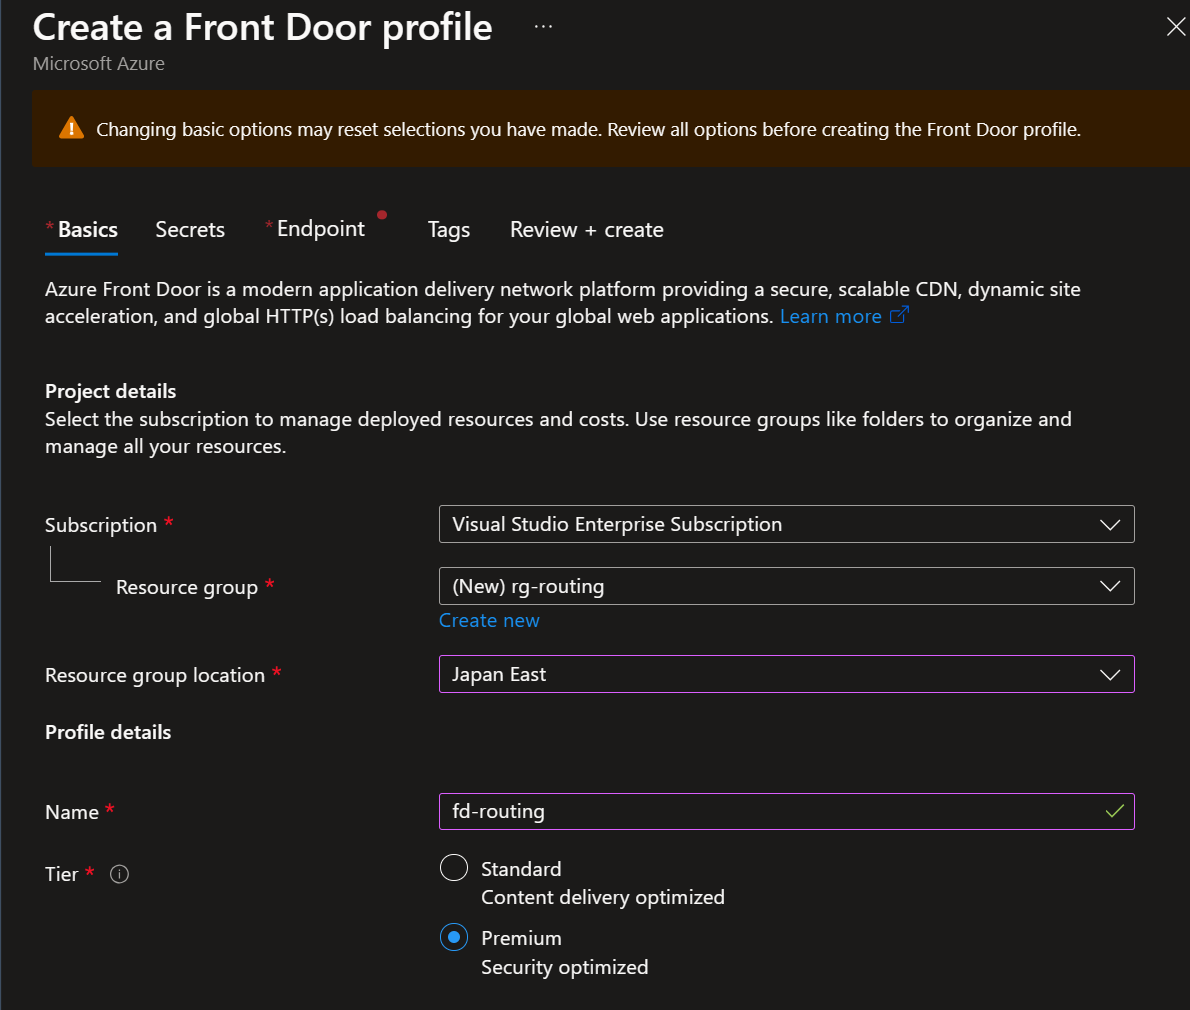The image size is (1190, 1010).
Task: Click the Premium Security optimized description text
Action: (564, 967)
